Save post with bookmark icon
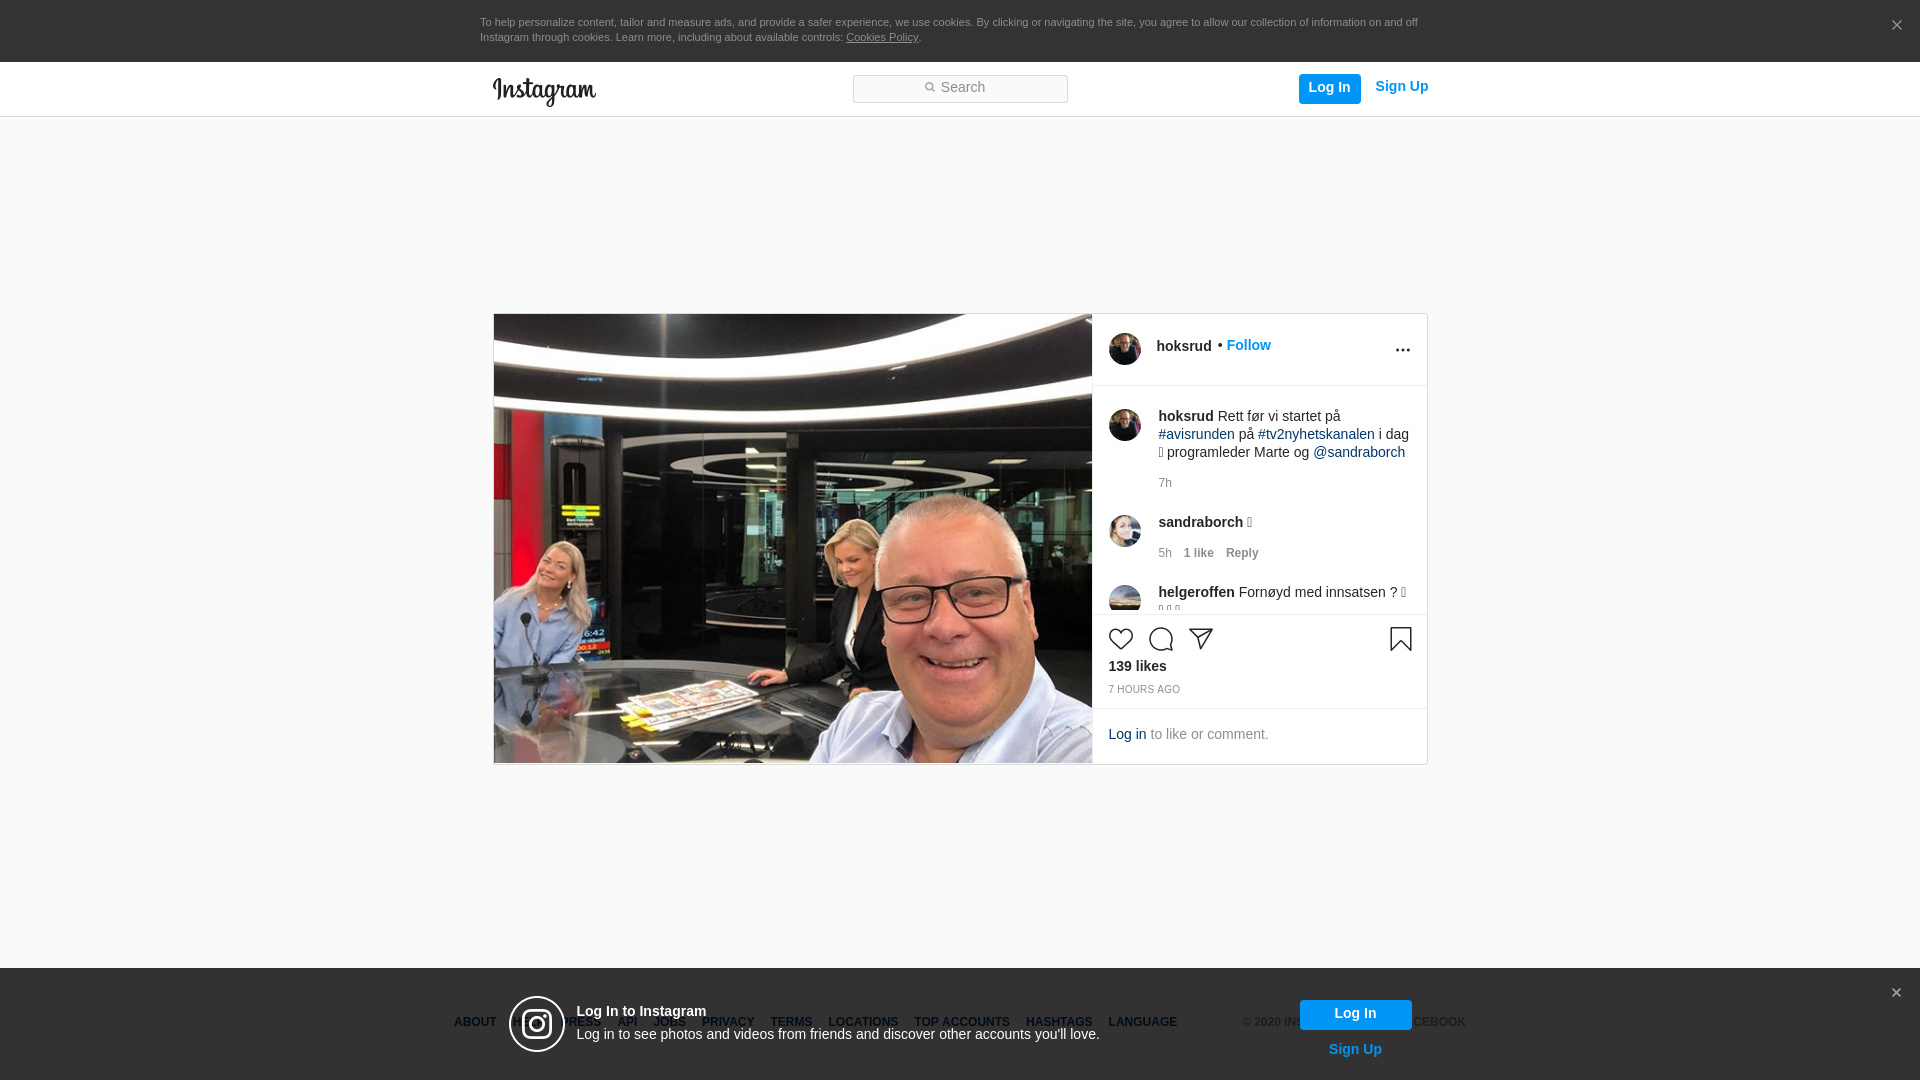This screenshot has height=1080, width=1920. (x=1400, y=639)
